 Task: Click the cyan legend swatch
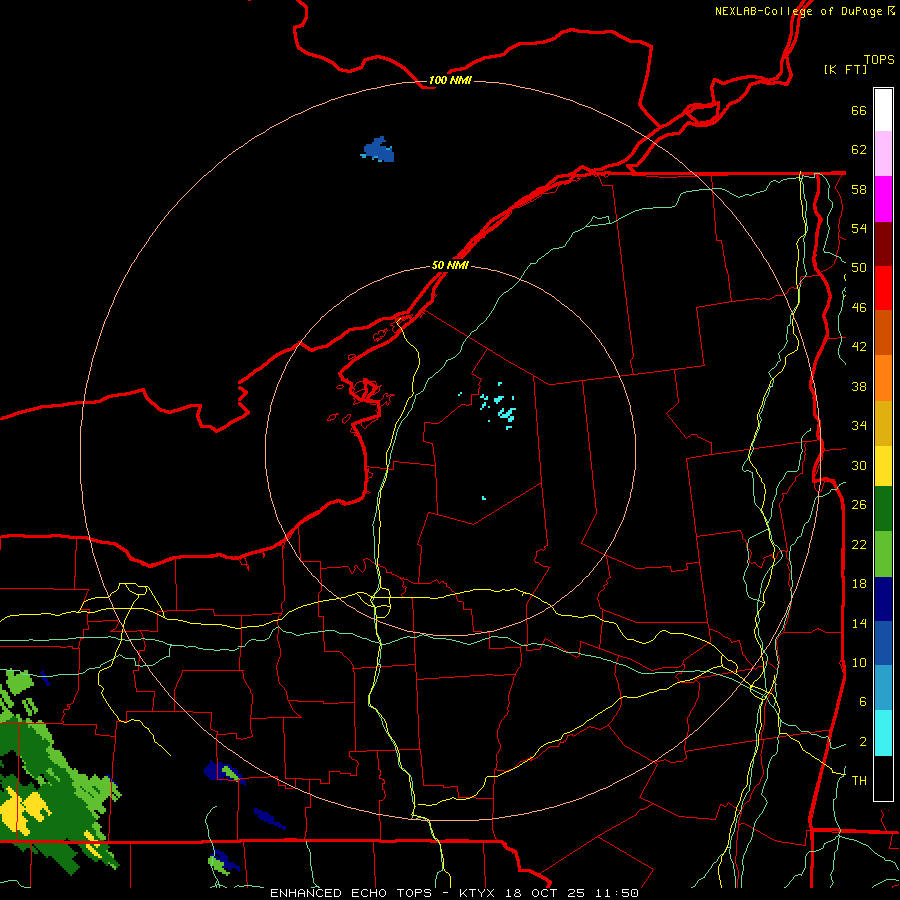883,733
